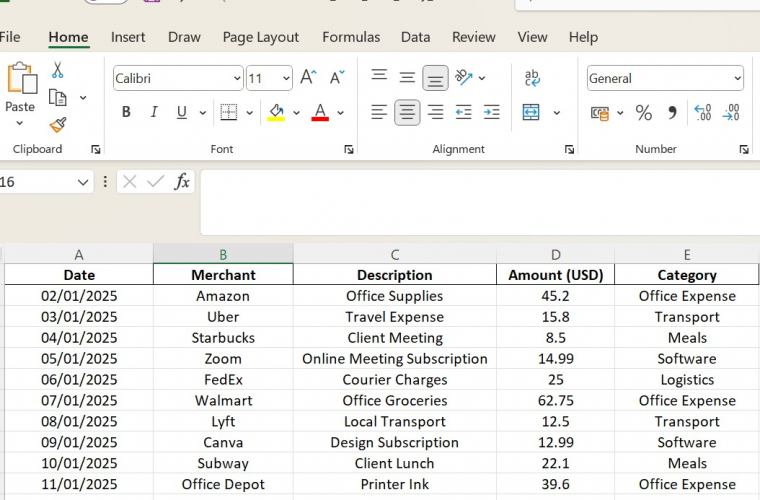Open Name Box dropdown arrow

[x=83, y=182]
